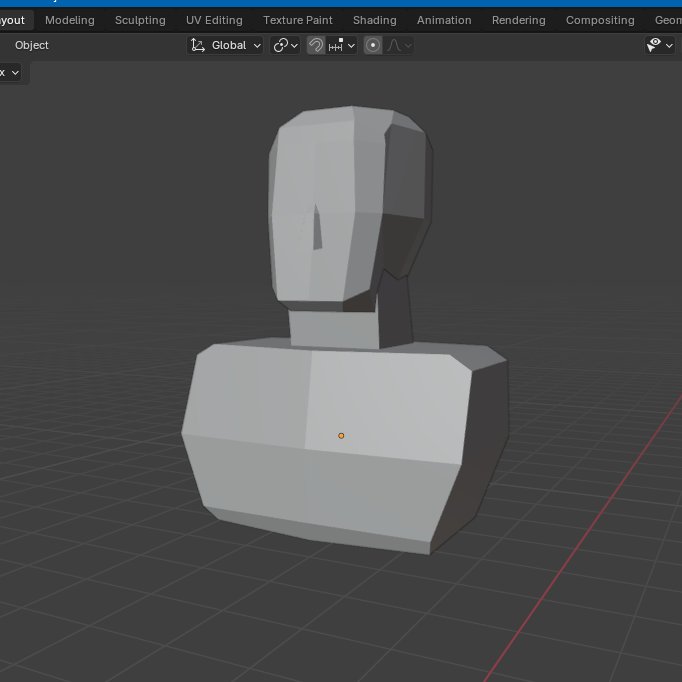
Task: Open the UV Editing workspace tab
Action: click(214, 20)
